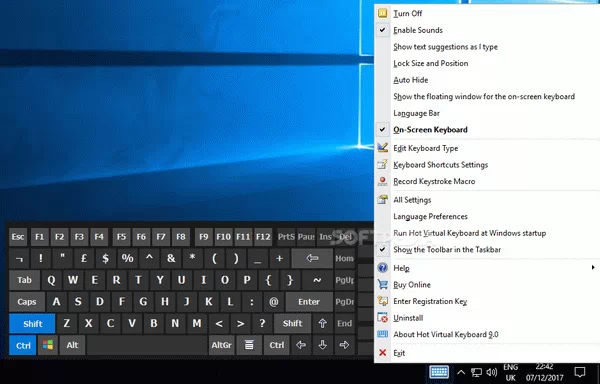Enable Show text suggestions as I type
The width and height of the screenshot is (600, 384).
tap(487, 47)
